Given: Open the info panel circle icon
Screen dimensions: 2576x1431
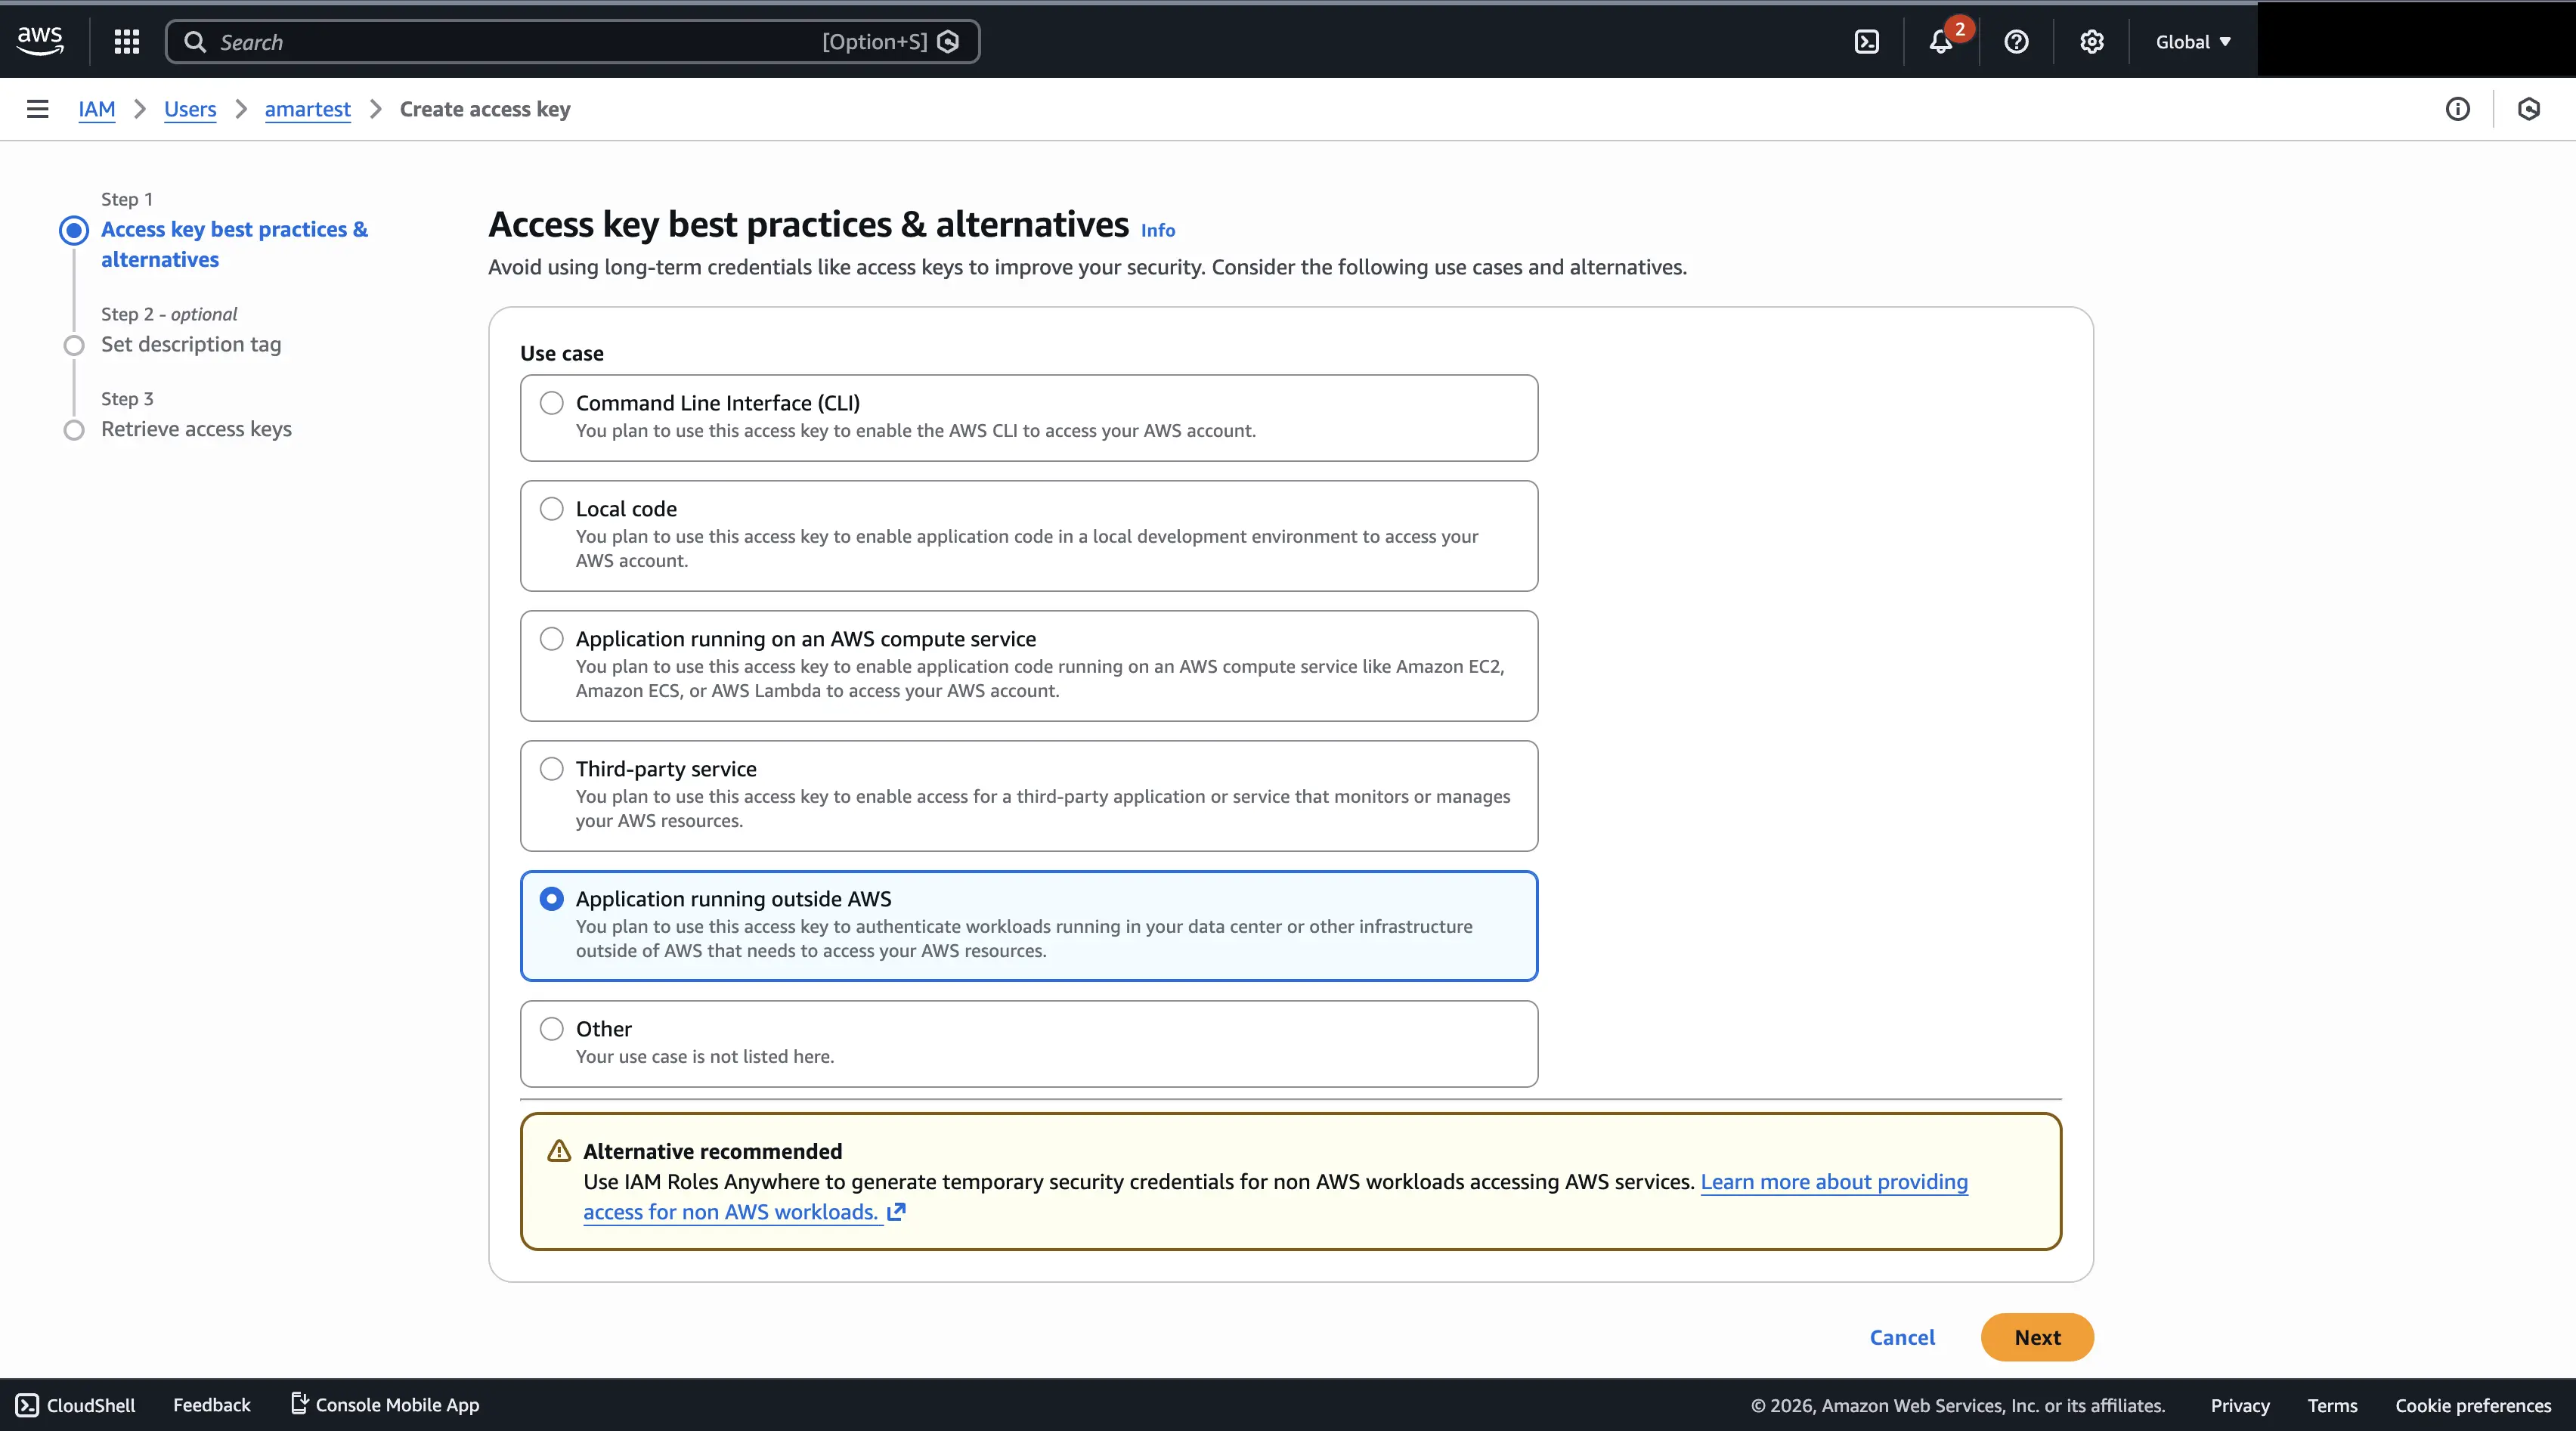Looking at the screenshot, I should coord(2458,109).
